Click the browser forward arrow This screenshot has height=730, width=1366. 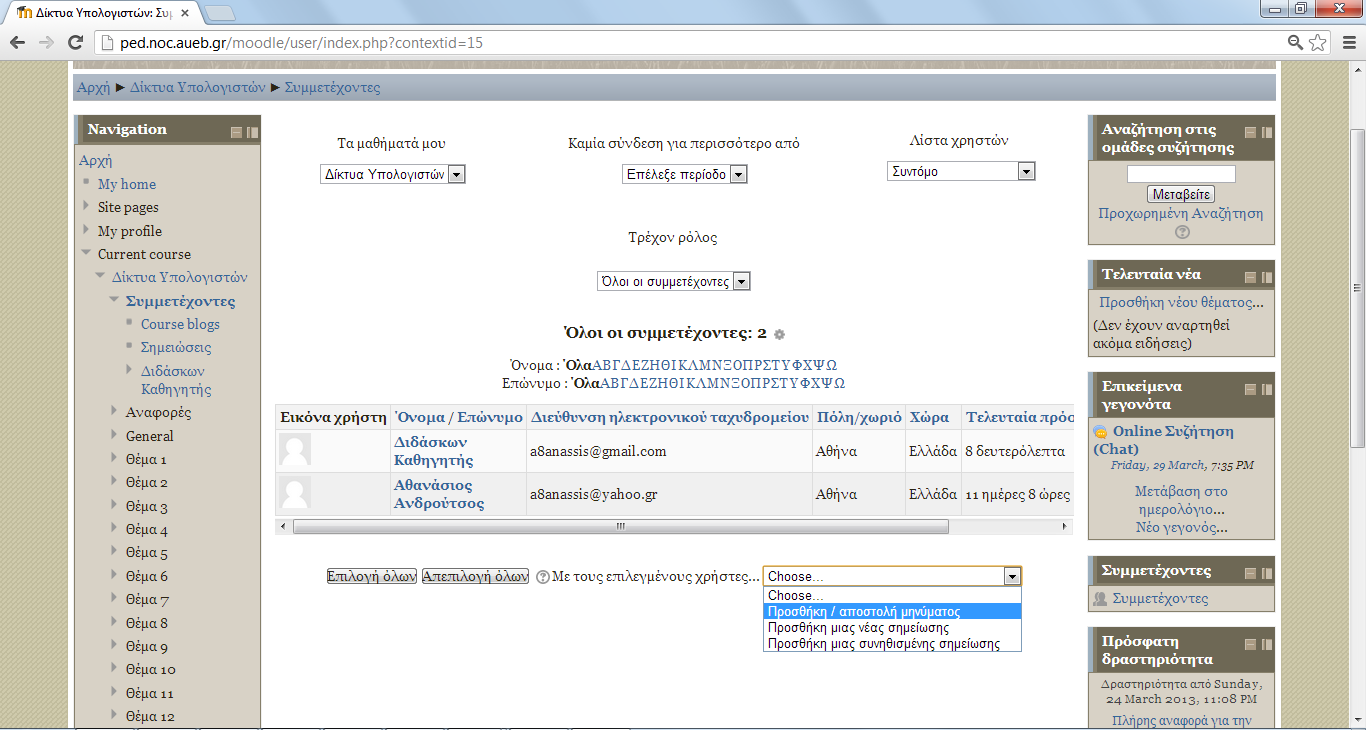point(46,43)
